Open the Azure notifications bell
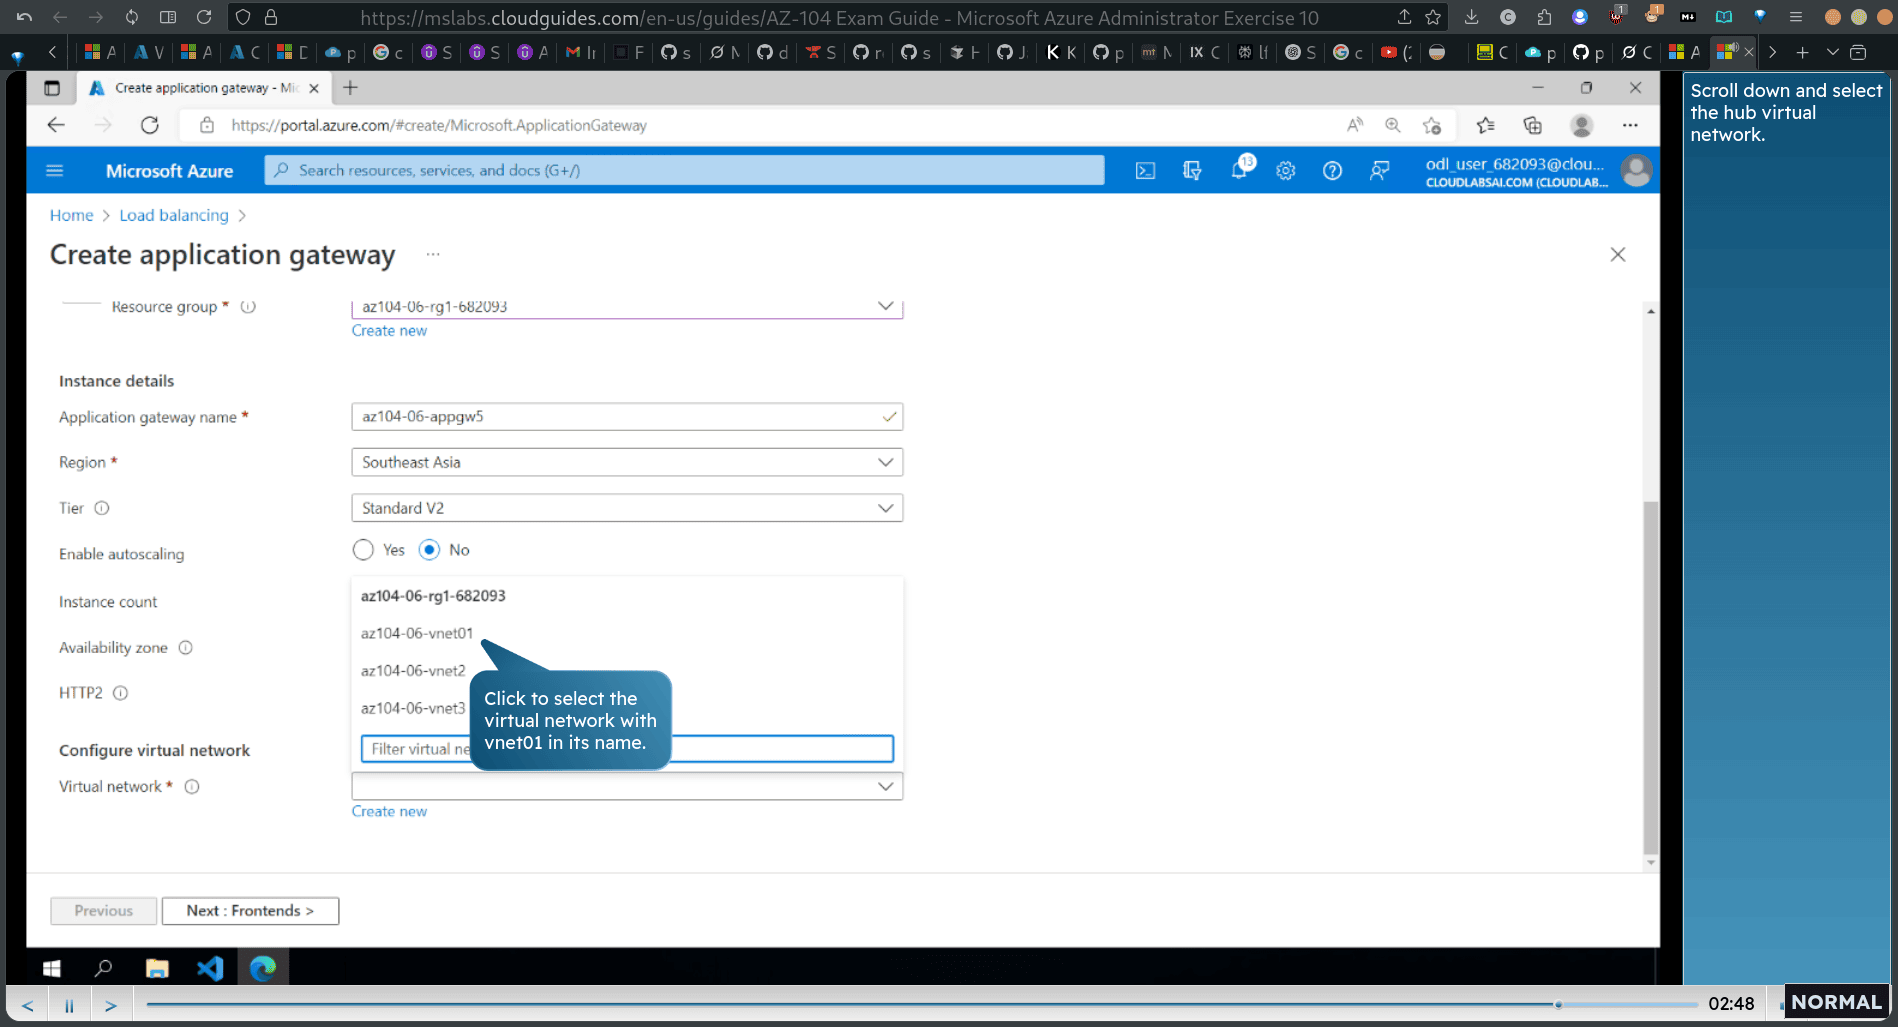Viewport: 1898px width, 1027px height. (x=1239, y=171)
